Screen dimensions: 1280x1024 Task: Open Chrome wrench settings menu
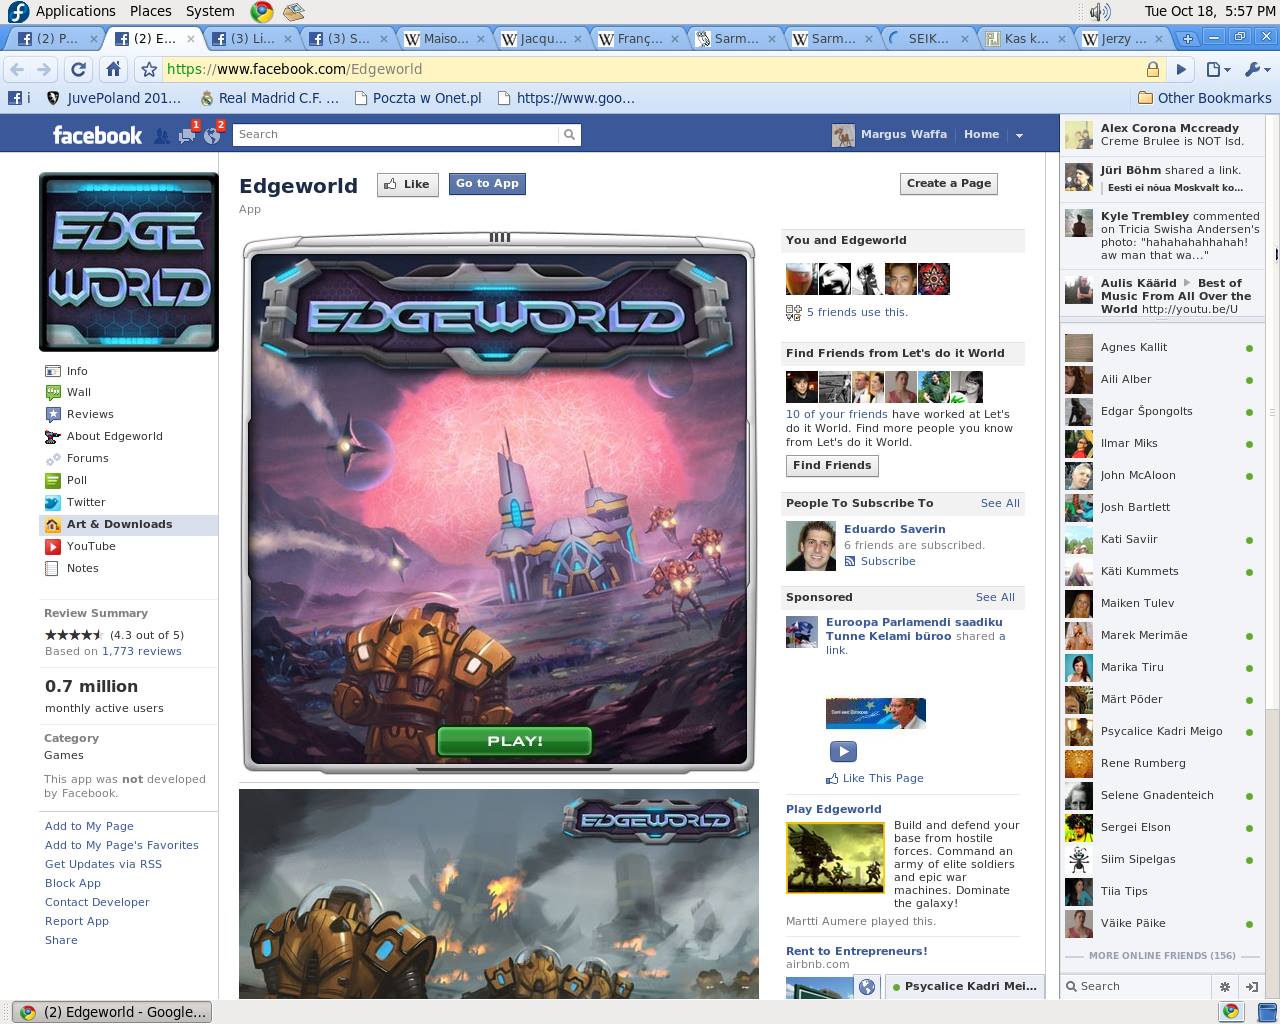tap(1255, 69)
